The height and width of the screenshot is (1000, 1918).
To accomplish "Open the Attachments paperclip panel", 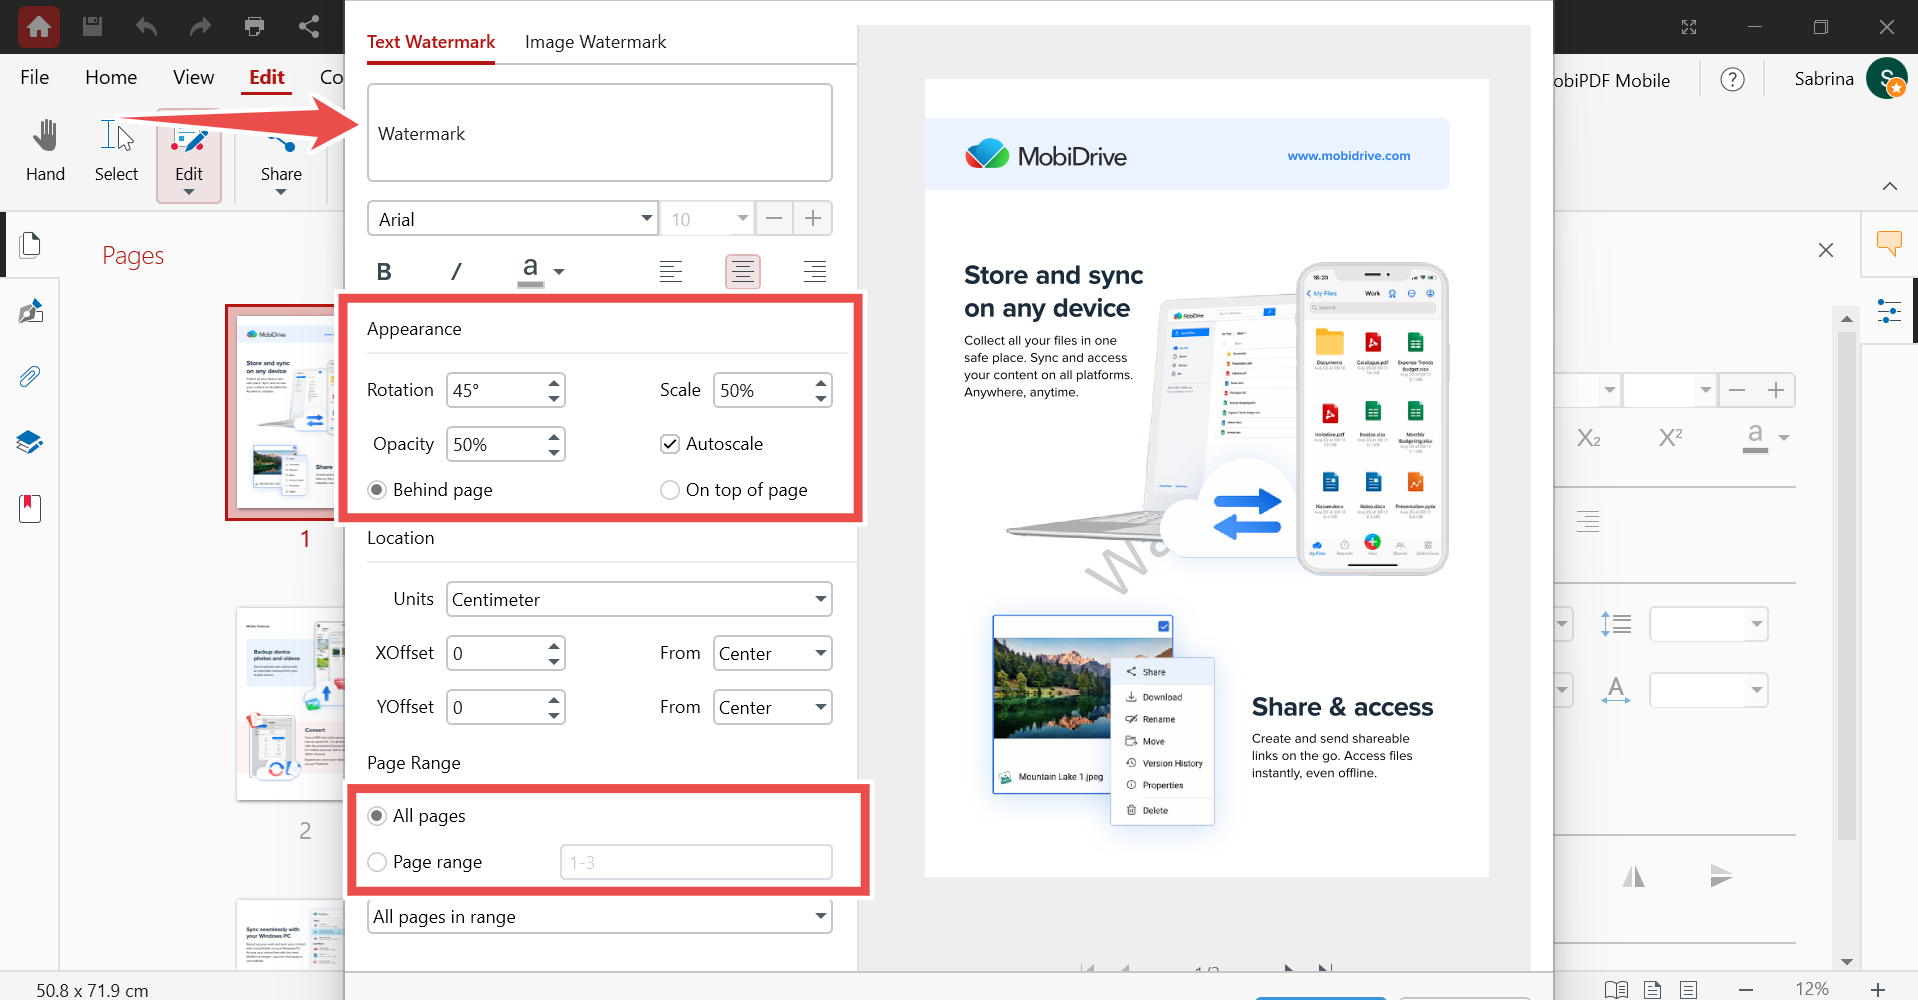I will click(x=30, y=377).
